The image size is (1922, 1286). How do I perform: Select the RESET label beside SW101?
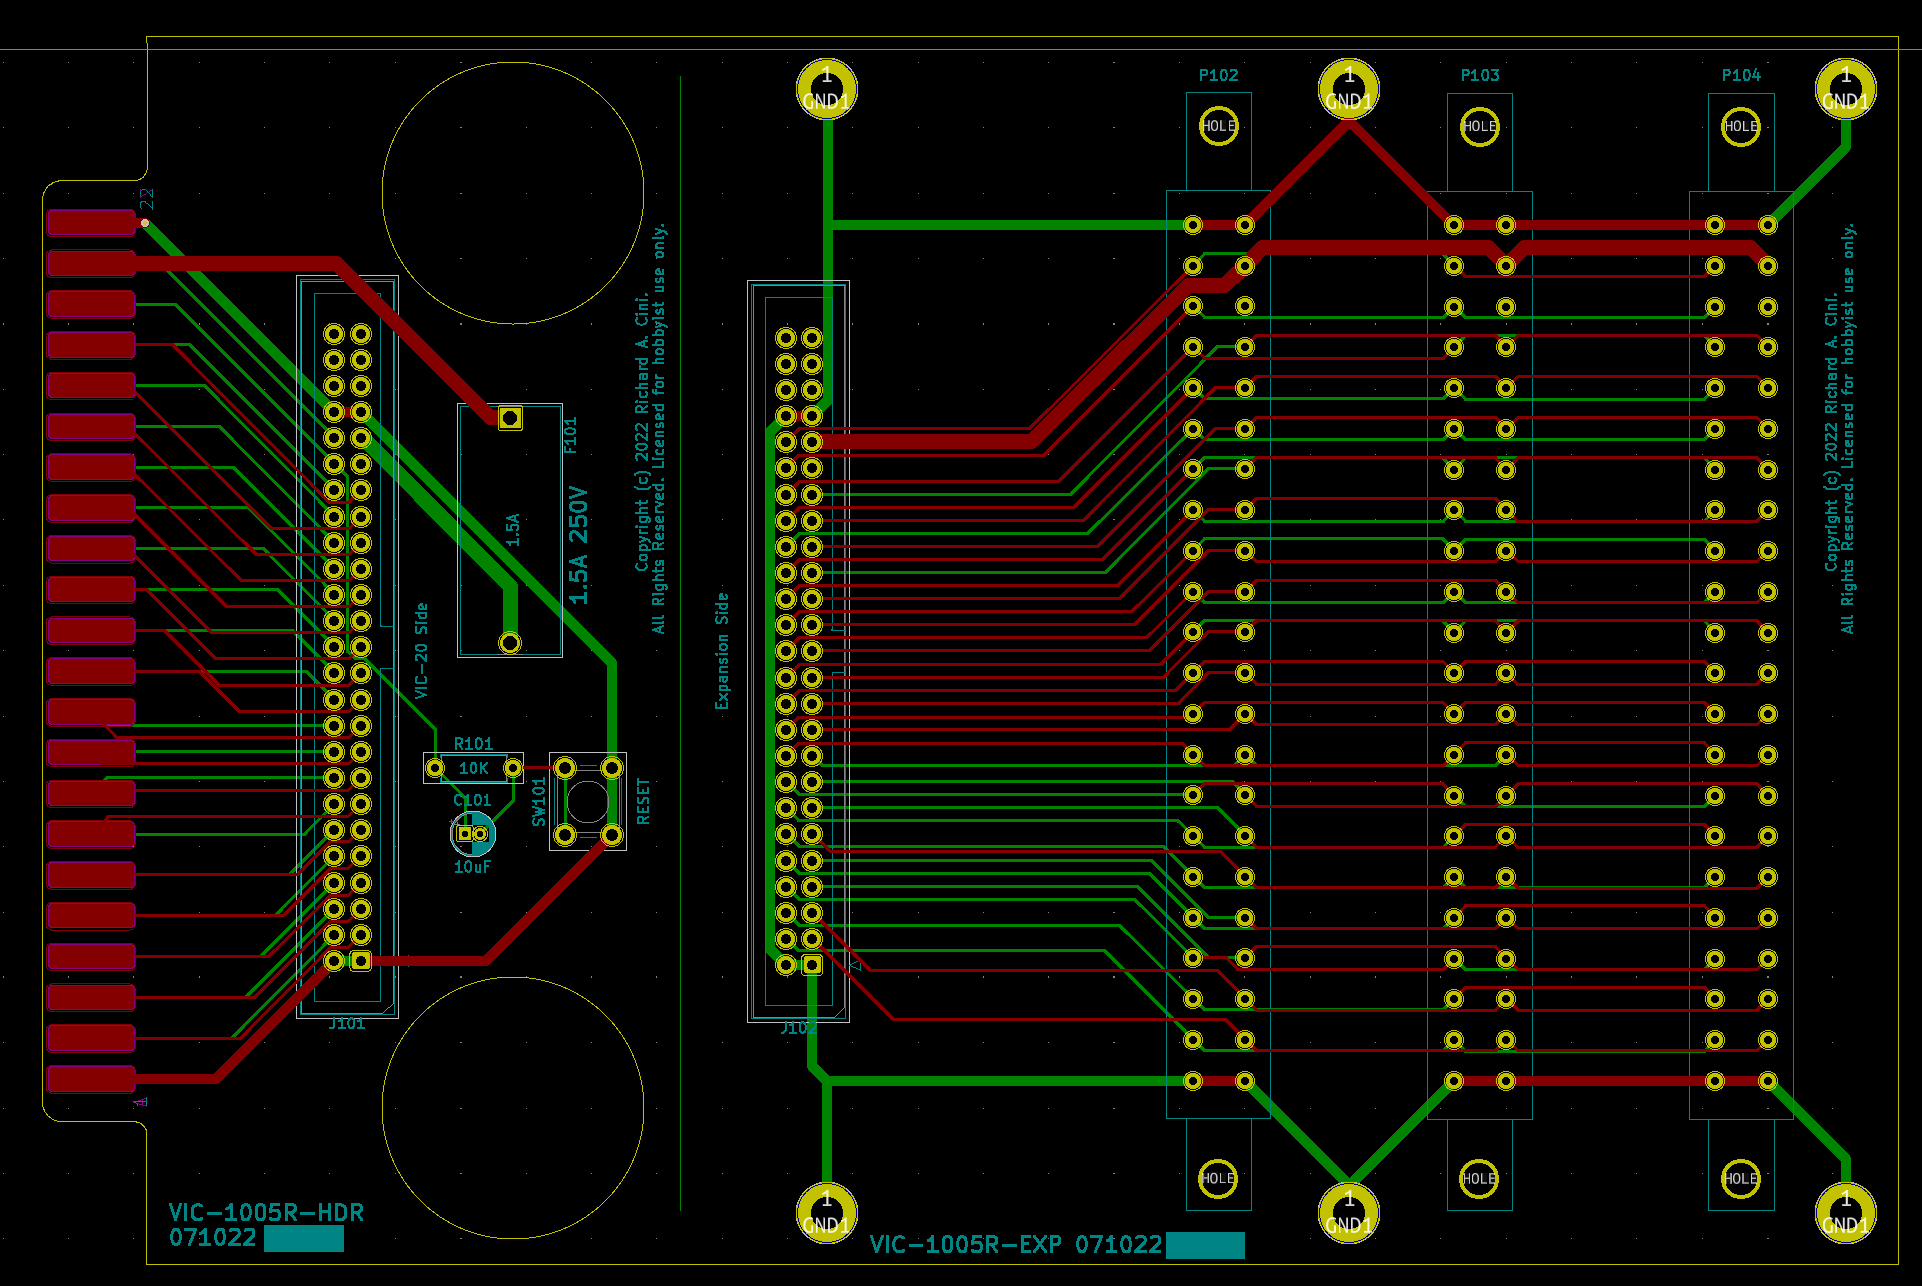643,802
